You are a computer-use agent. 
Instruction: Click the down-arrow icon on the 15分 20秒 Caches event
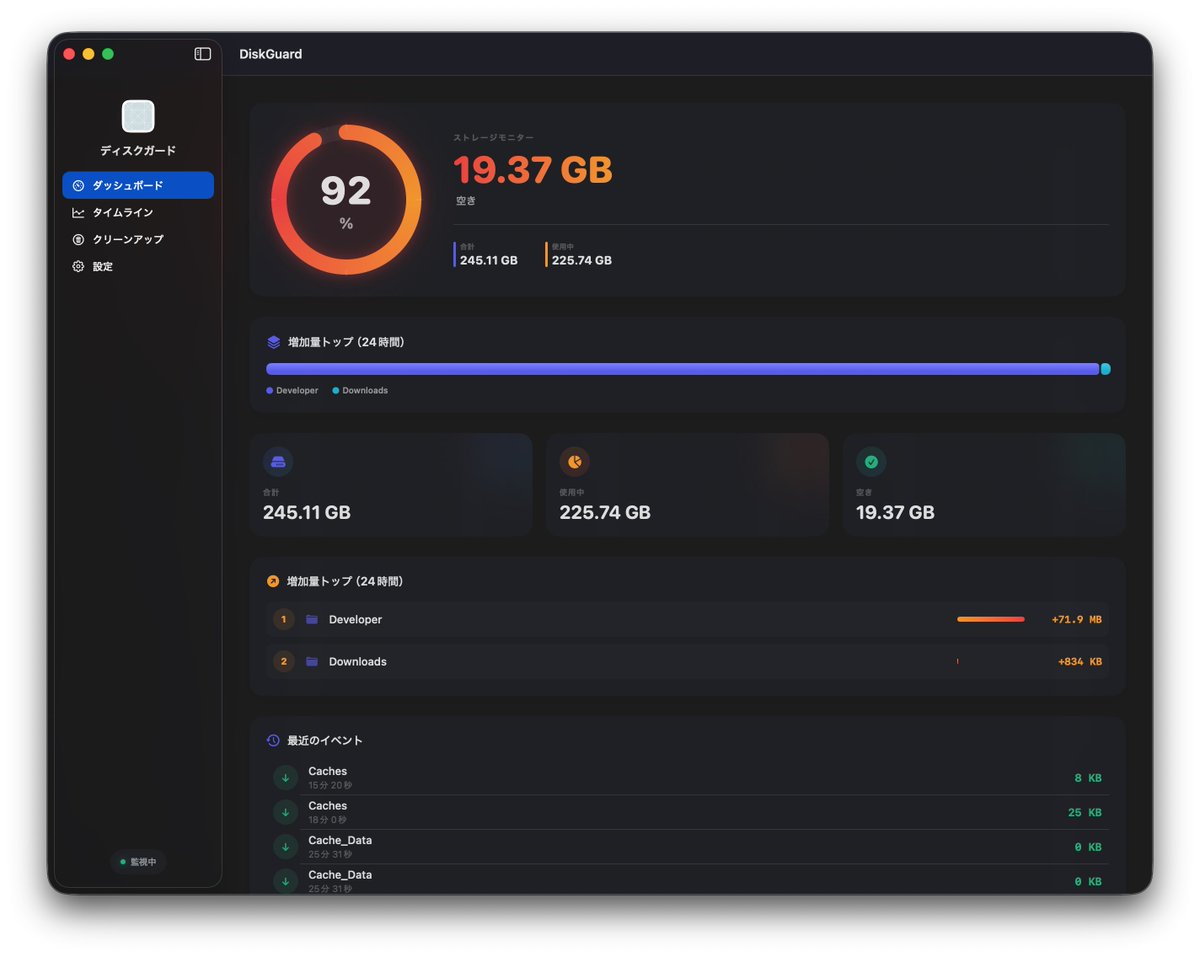[x=285, y=778]
